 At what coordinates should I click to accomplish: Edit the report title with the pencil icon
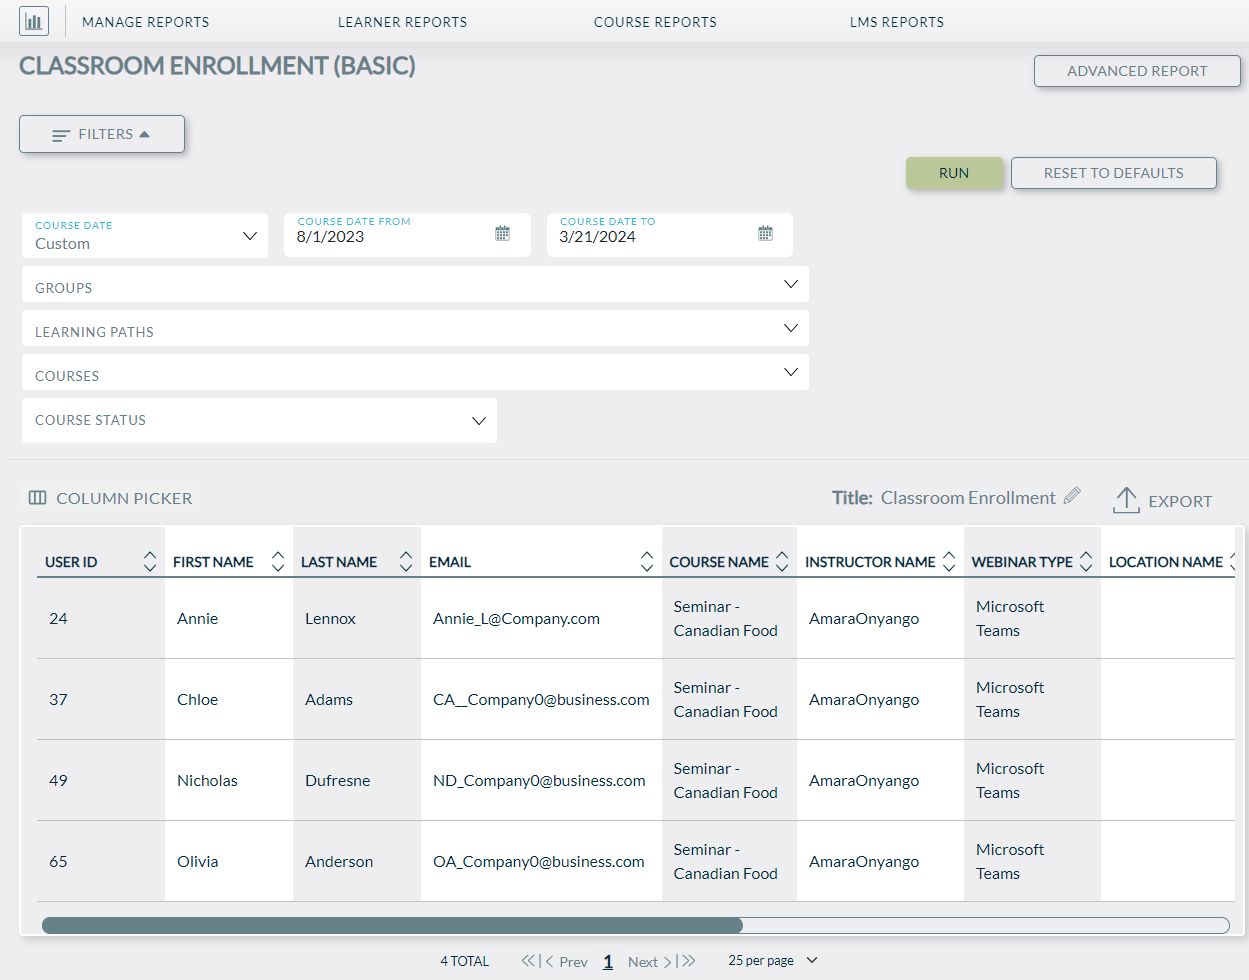click(1073, 495)
